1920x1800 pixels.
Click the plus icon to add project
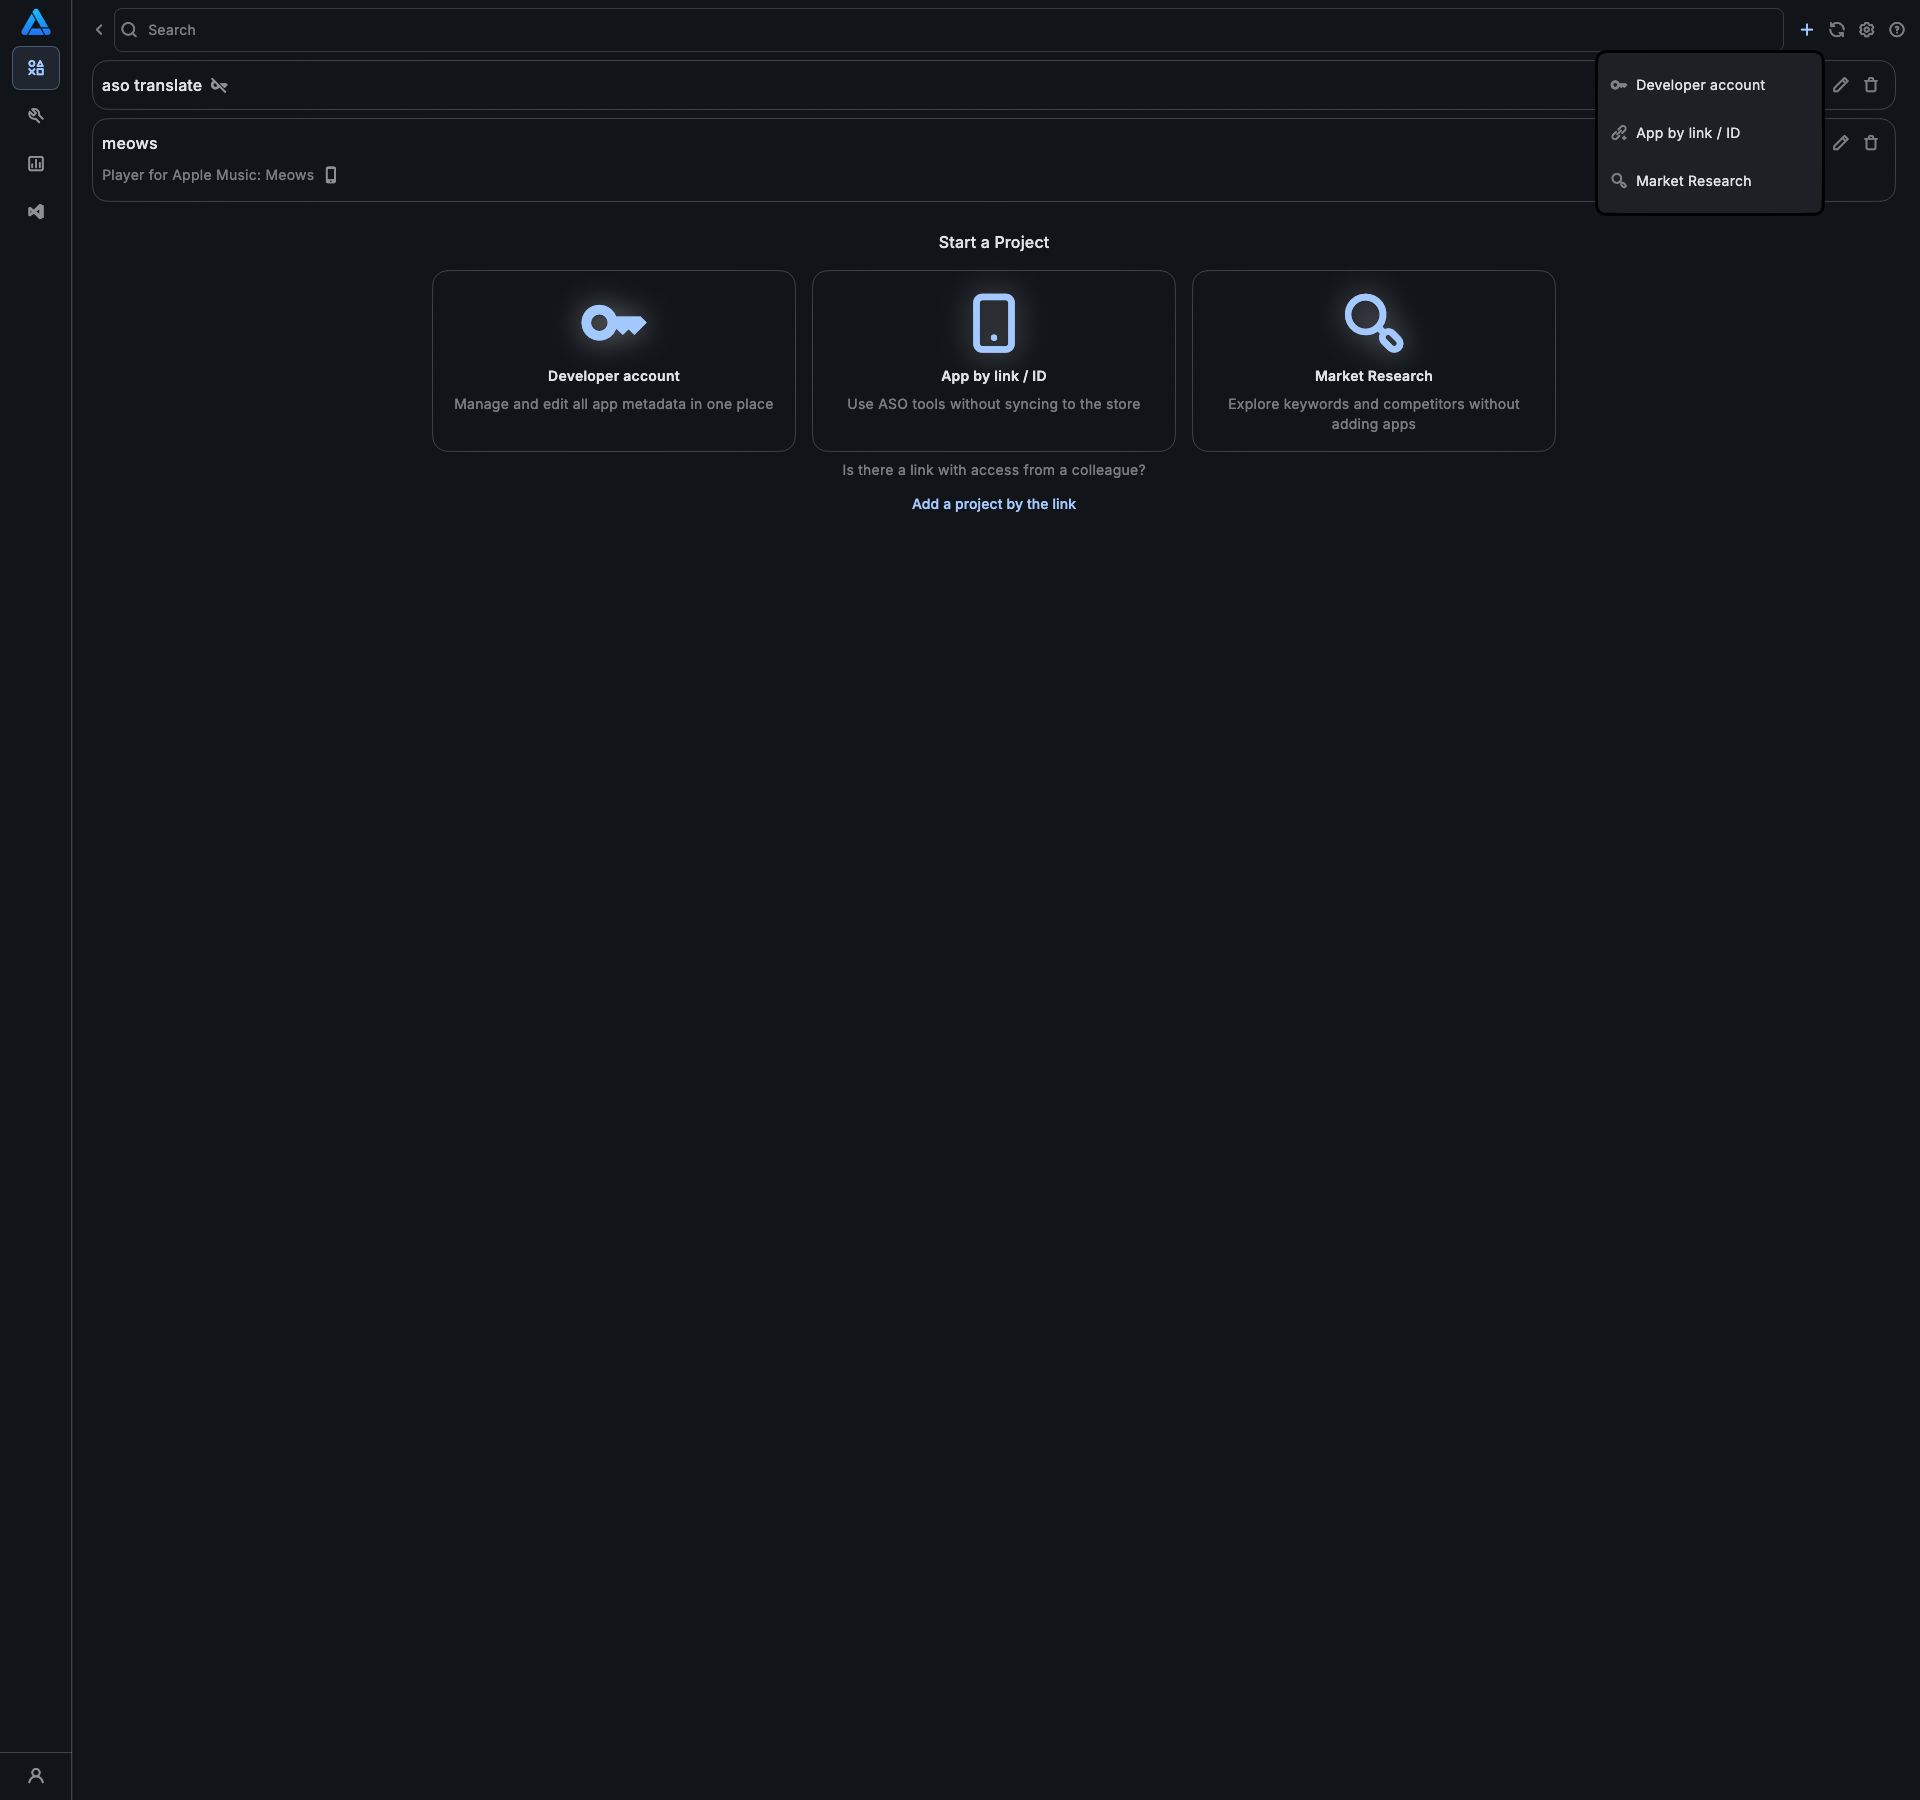(x=1806, y=30)
